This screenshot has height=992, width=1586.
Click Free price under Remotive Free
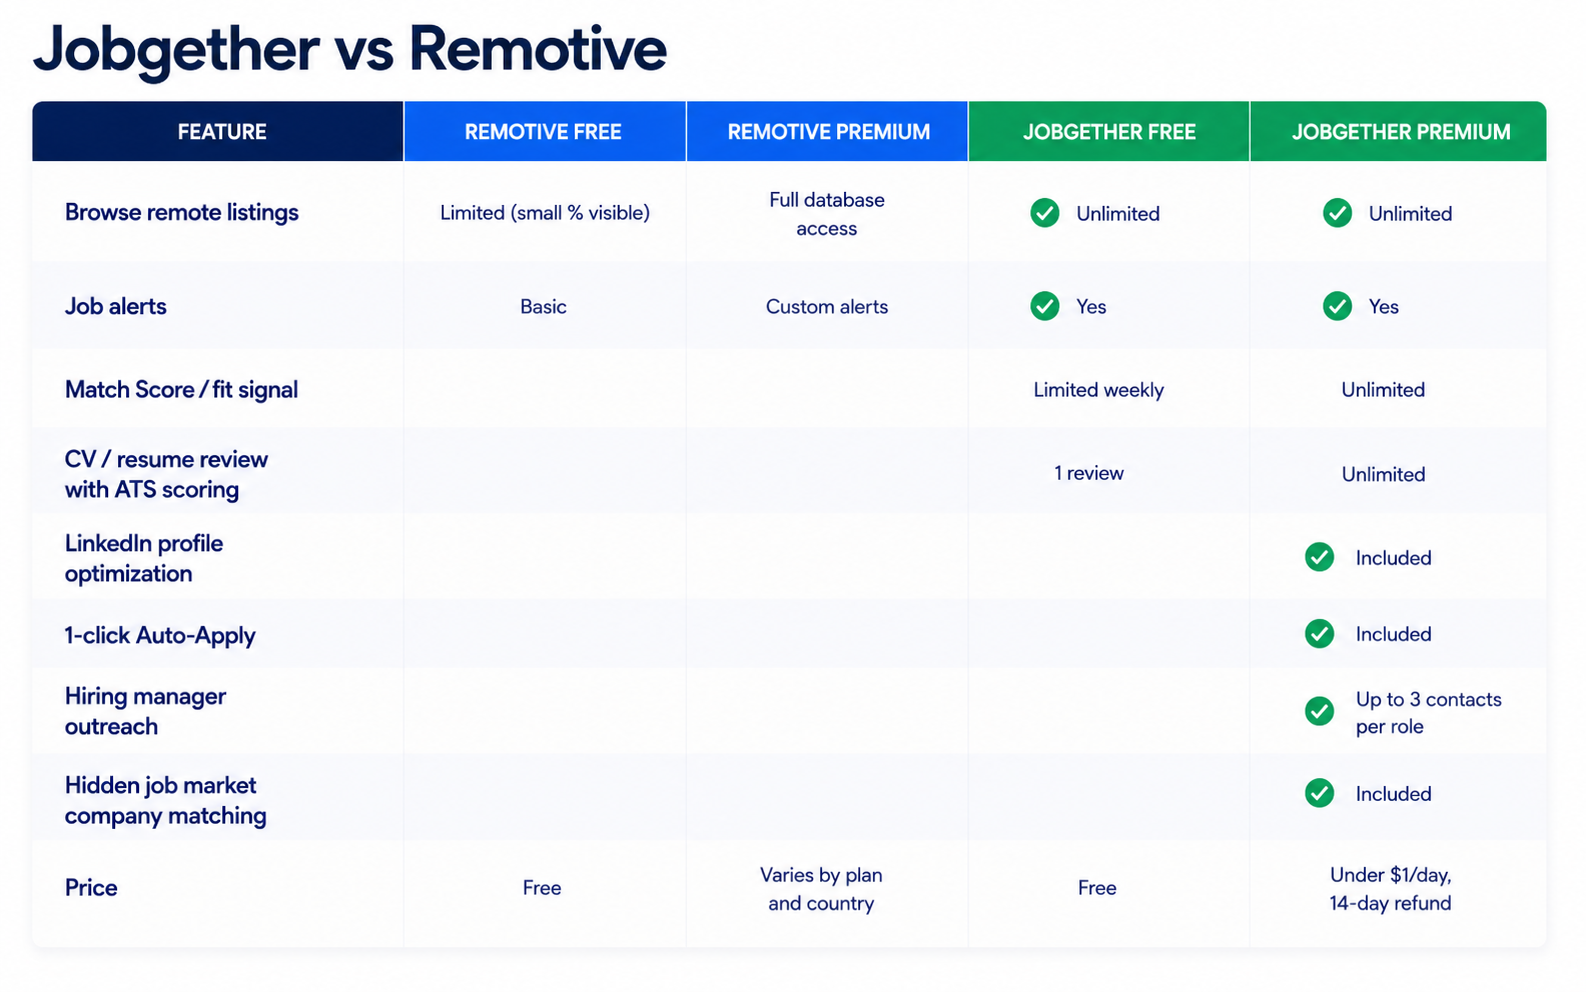coord(542,887)
